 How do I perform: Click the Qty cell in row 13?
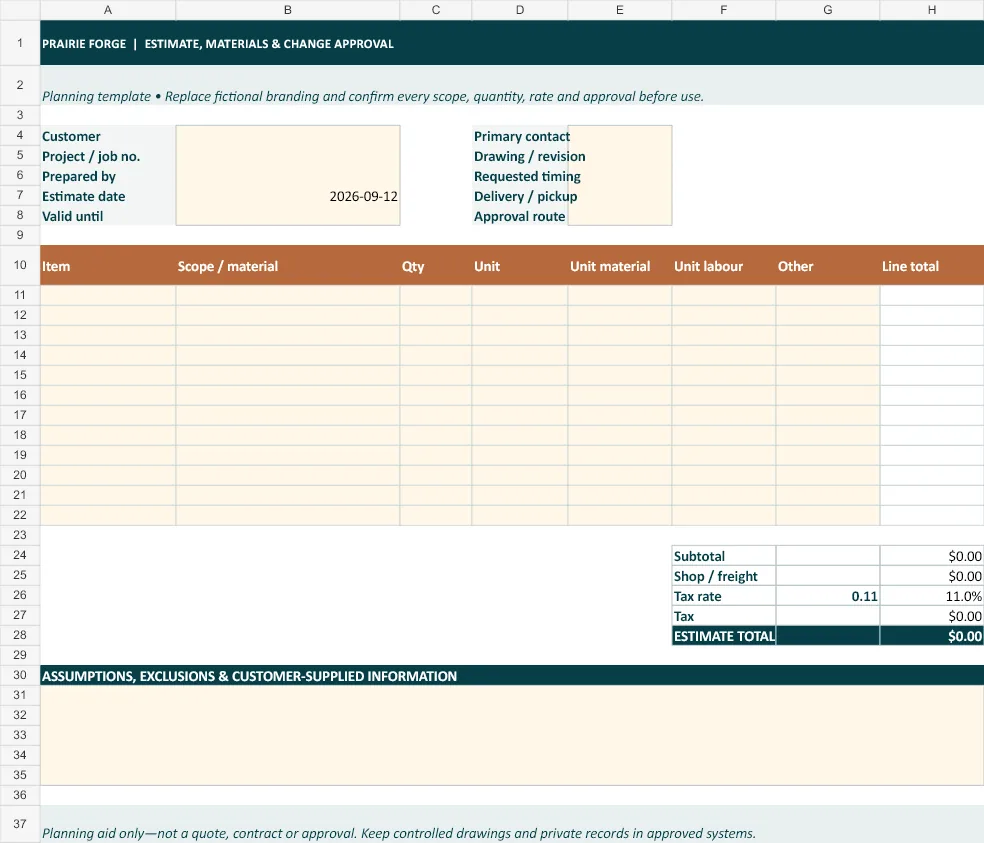point(436,335)
